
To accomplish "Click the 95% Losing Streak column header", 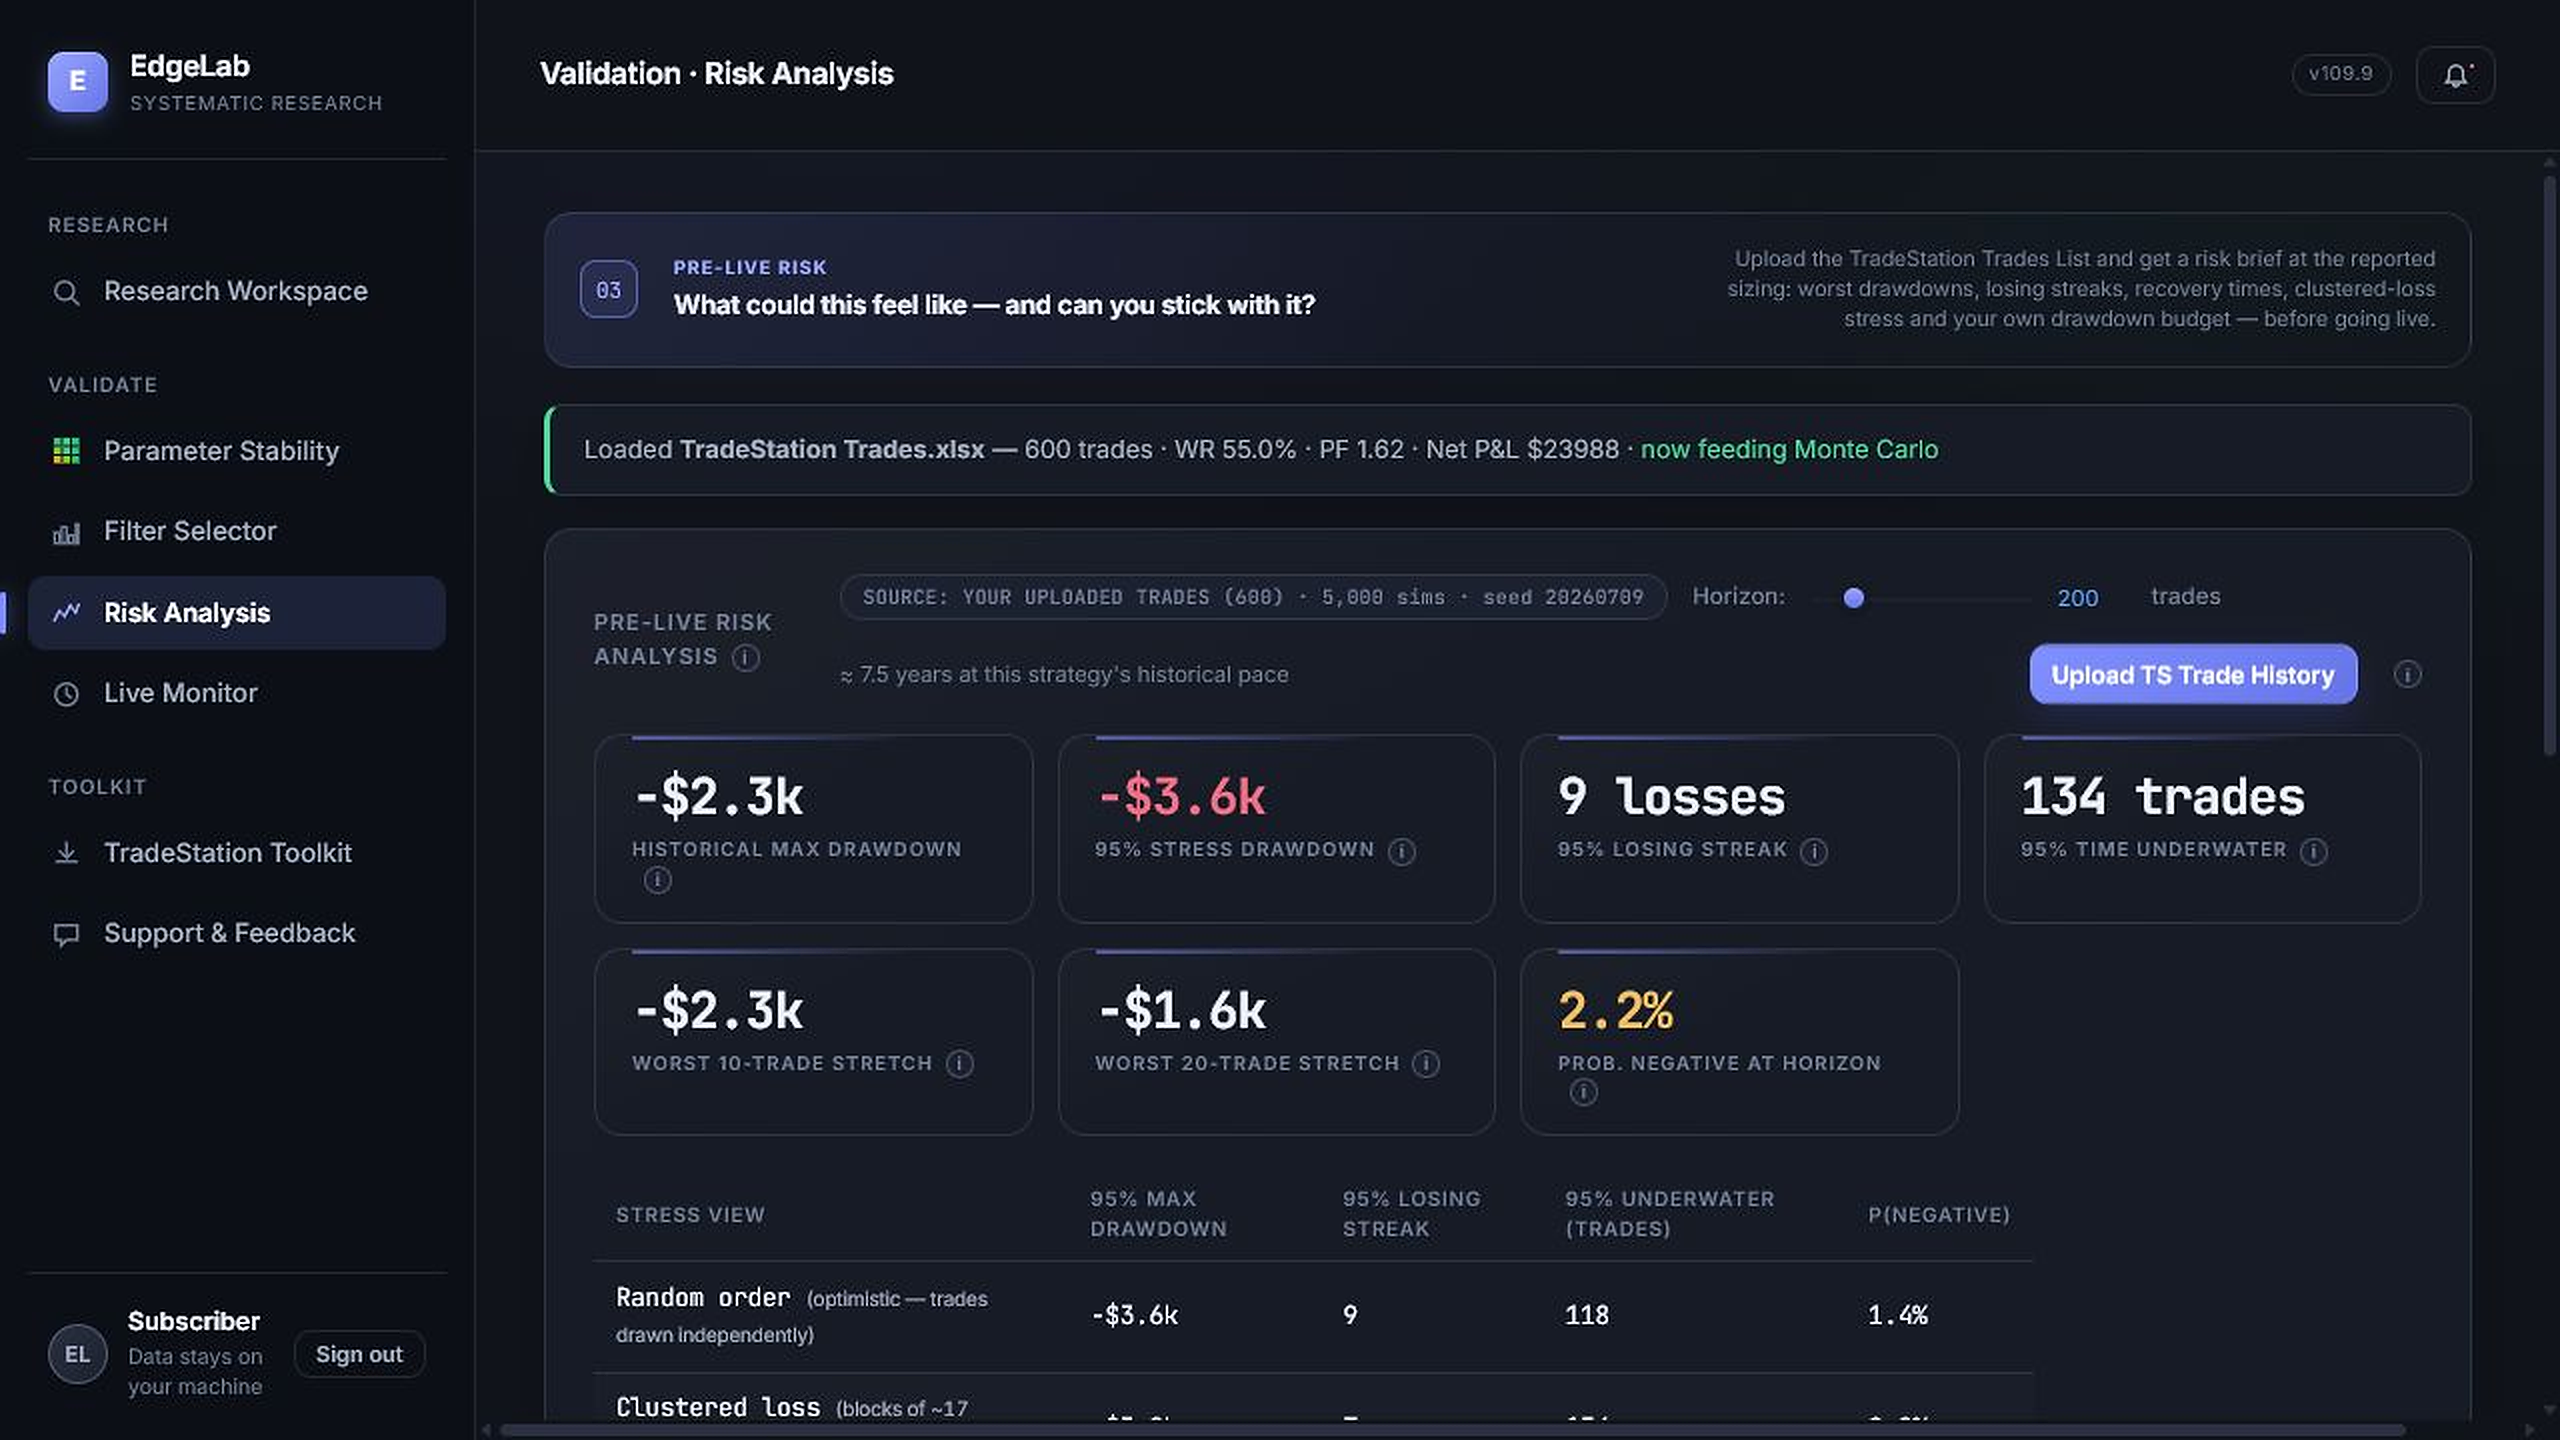I will [x=1411, y=1214].
